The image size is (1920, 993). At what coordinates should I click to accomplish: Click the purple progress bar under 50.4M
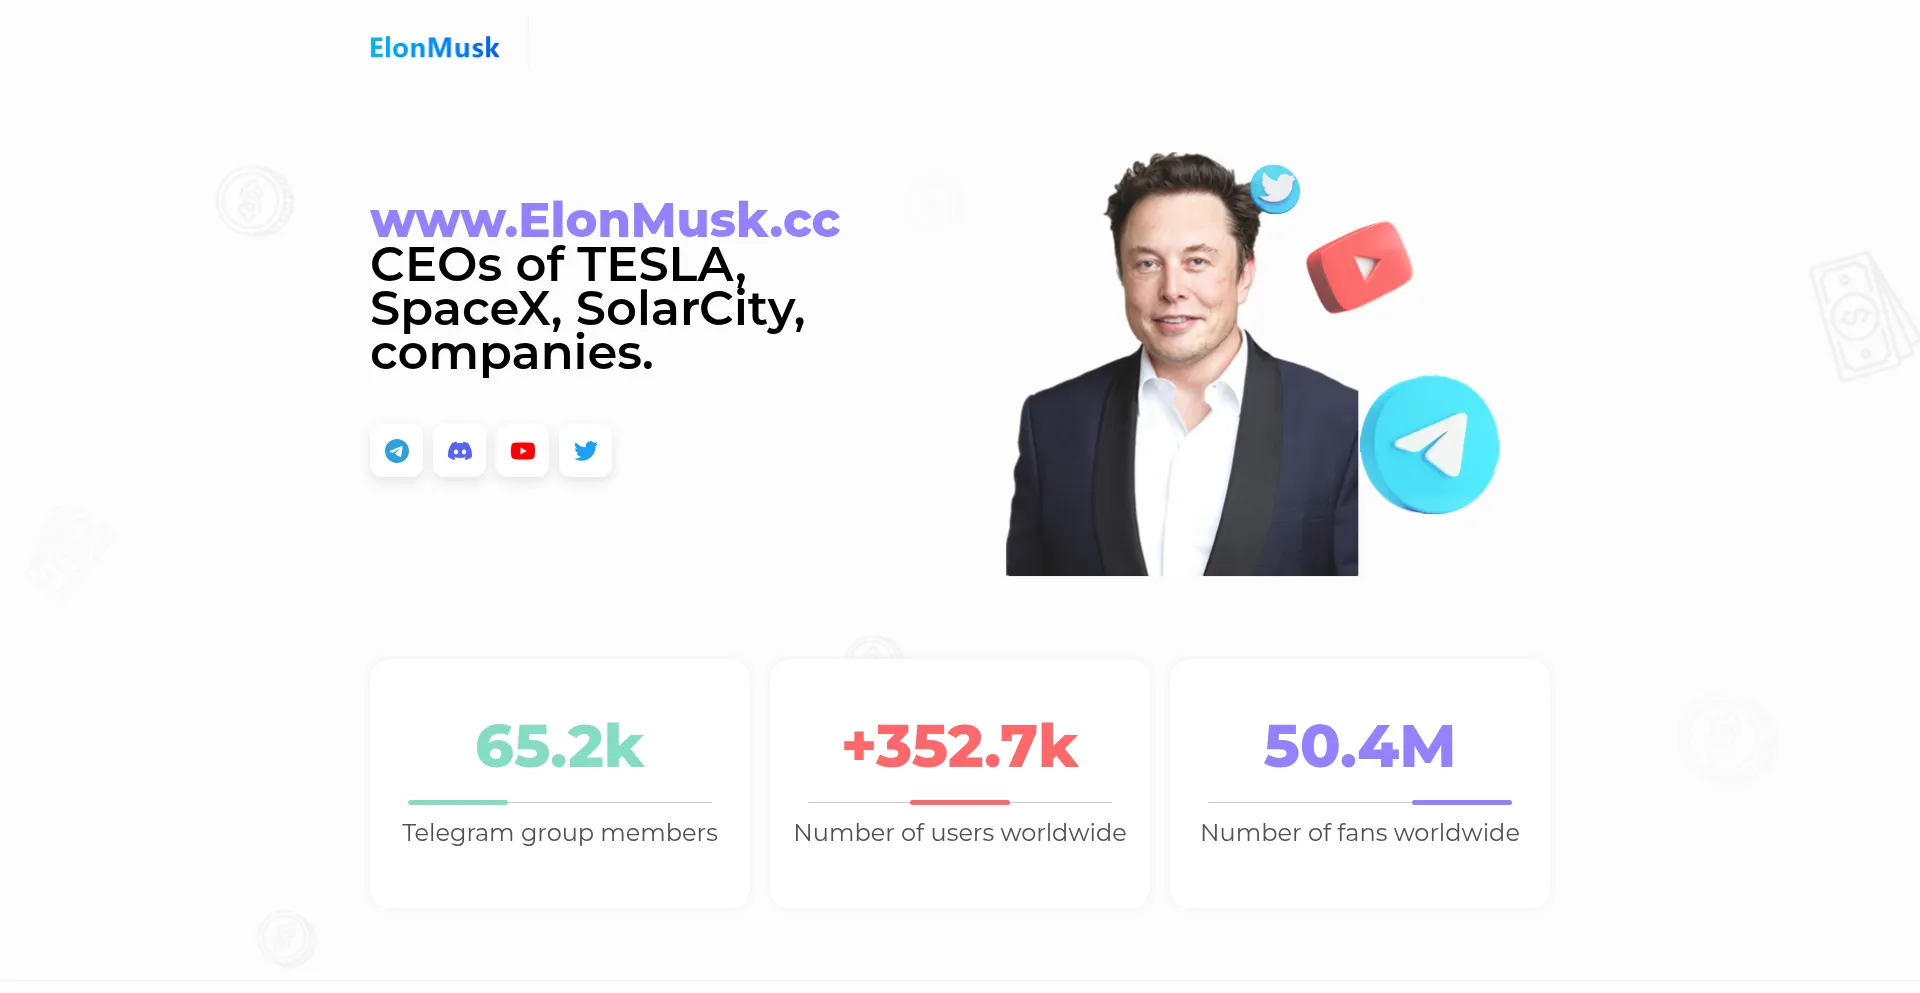[1461, 802]
